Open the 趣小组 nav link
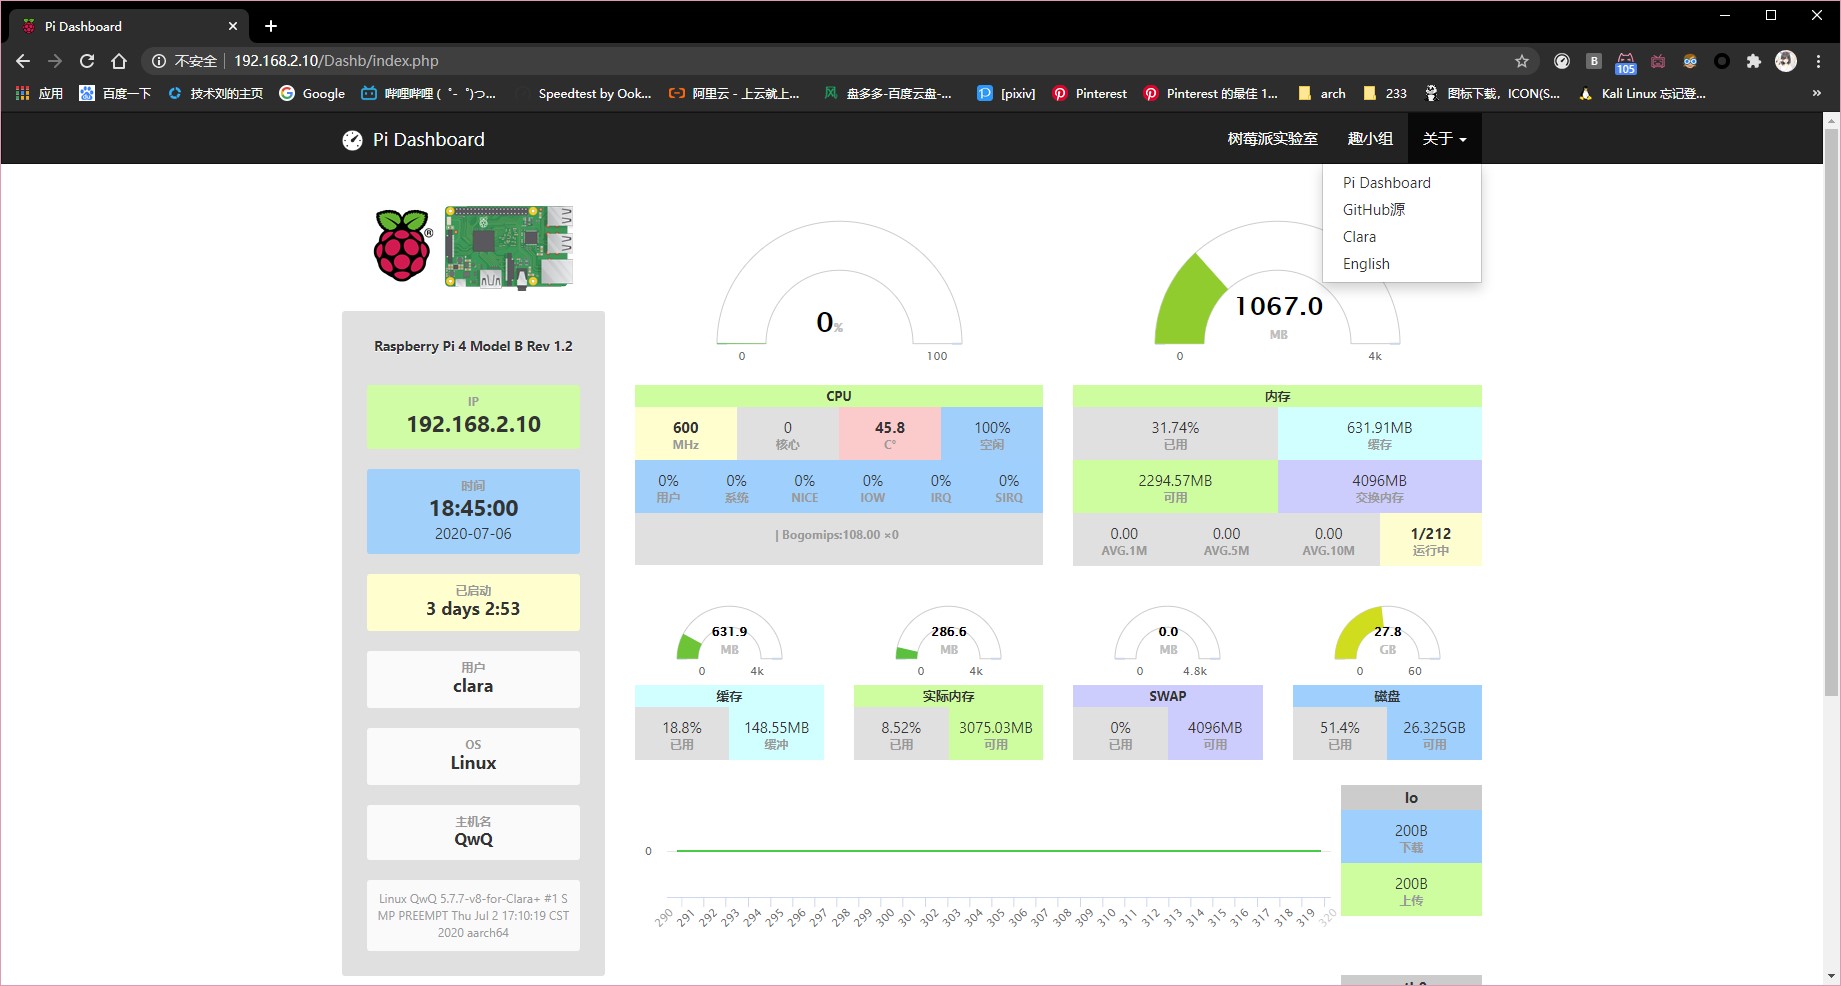 pos(1370,139)
